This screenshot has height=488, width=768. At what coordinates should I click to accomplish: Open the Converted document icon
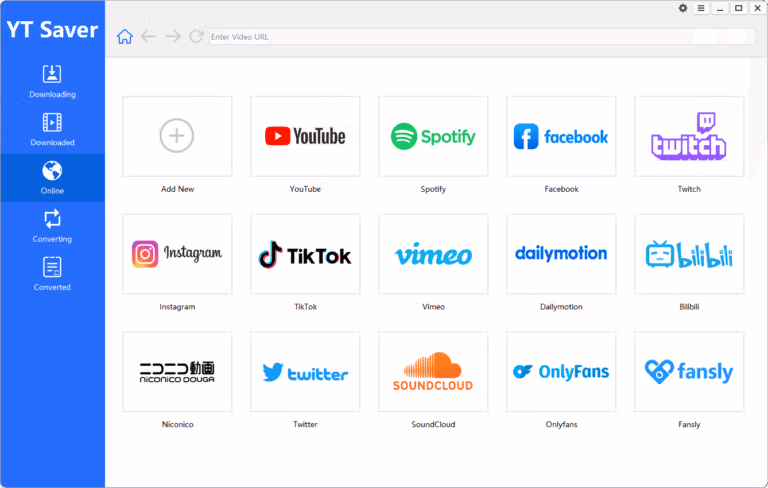click(52, 267)
